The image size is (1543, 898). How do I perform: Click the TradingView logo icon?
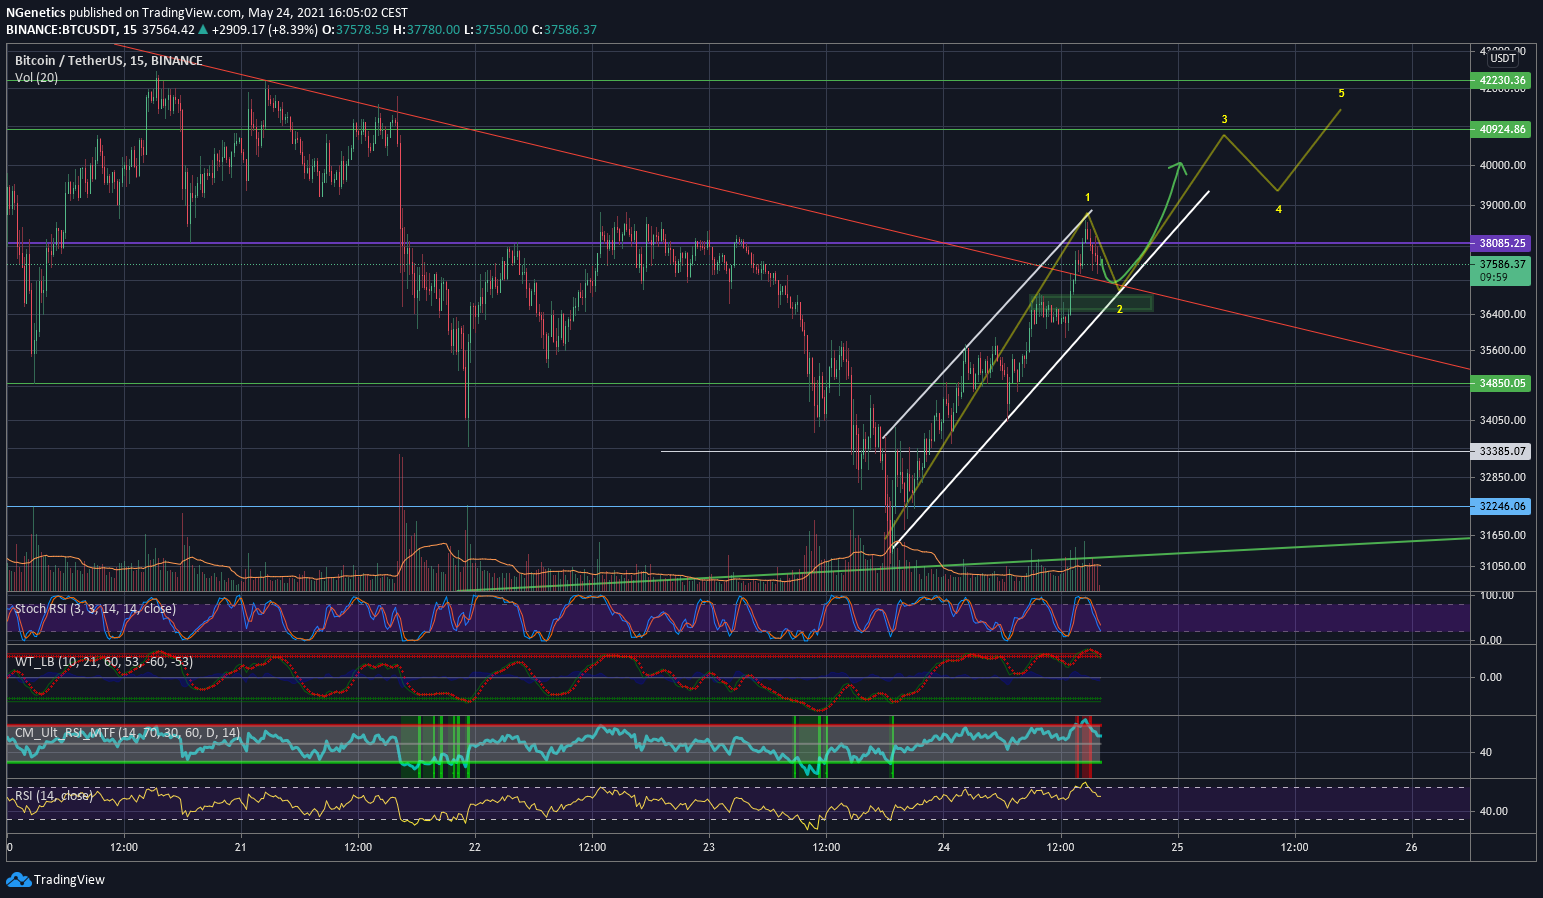[x=18, y=880]
